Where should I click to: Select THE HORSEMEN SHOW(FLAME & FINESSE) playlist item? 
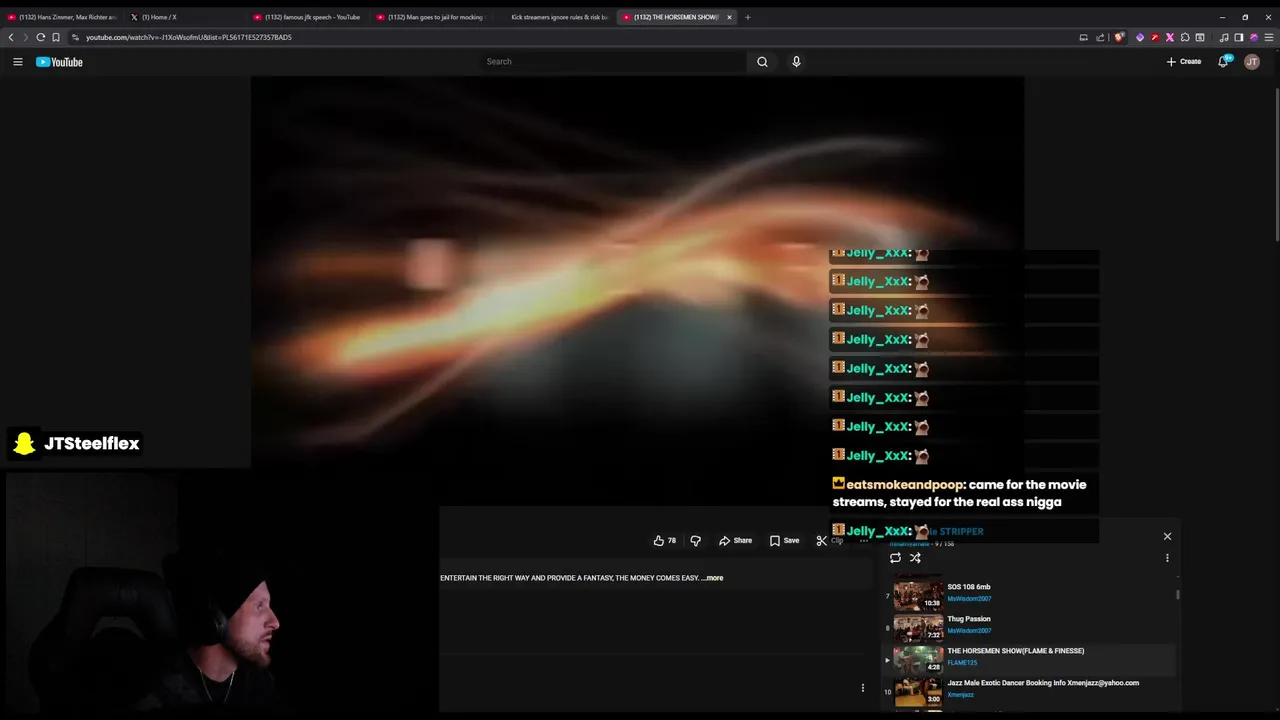1030,658
